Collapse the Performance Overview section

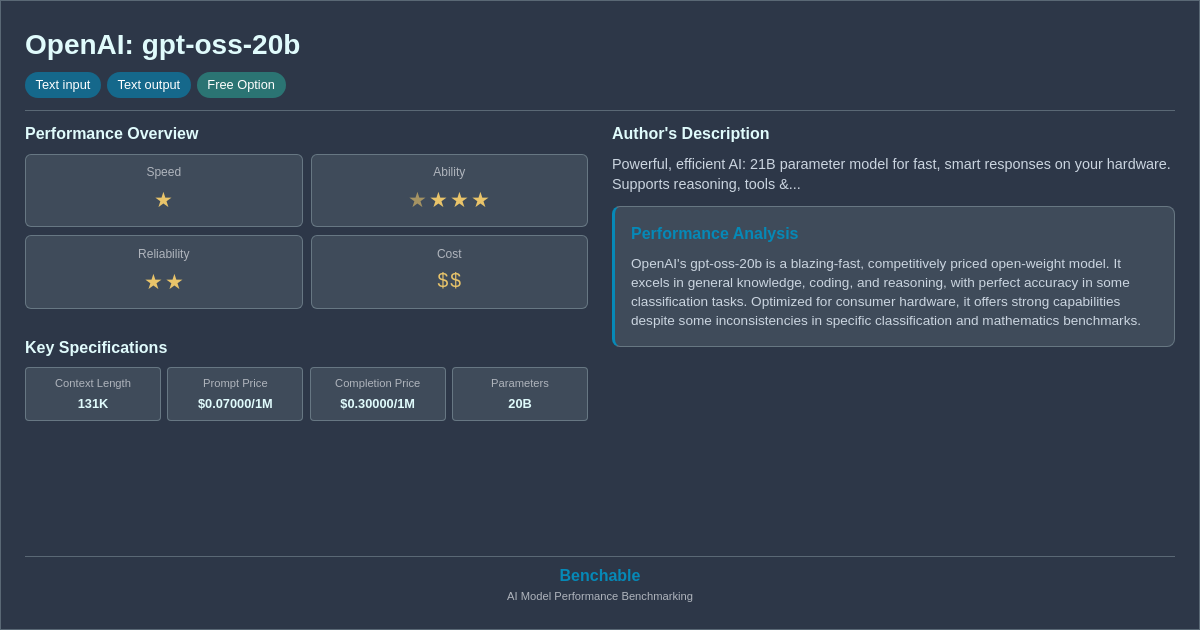(111, 133)
